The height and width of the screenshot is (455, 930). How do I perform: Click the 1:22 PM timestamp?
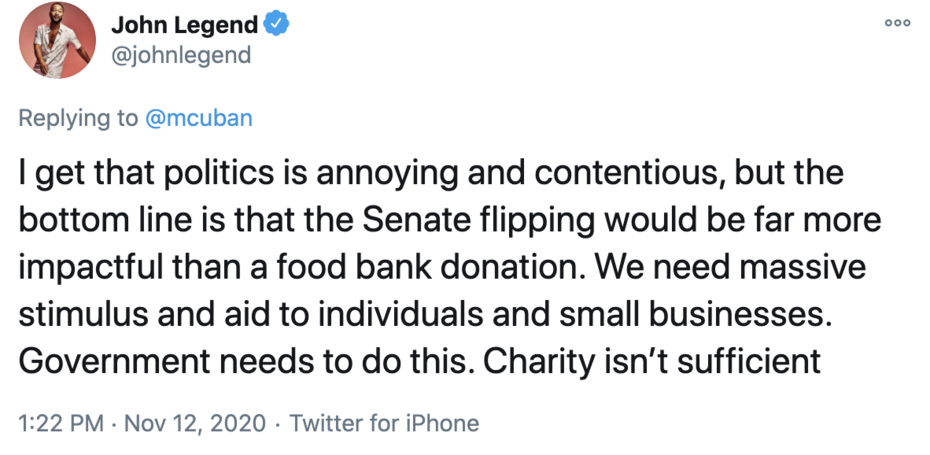(x=61, y=423)
